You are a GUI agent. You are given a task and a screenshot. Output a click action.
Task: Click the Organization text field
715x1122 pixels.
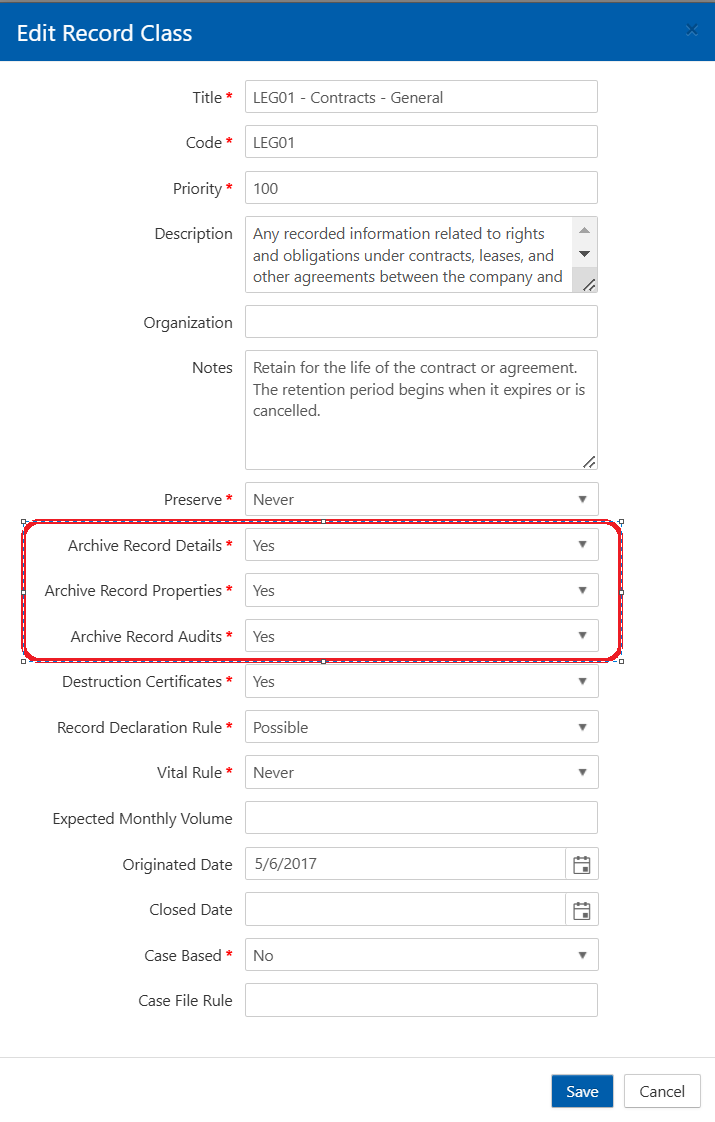coord(421,322)
